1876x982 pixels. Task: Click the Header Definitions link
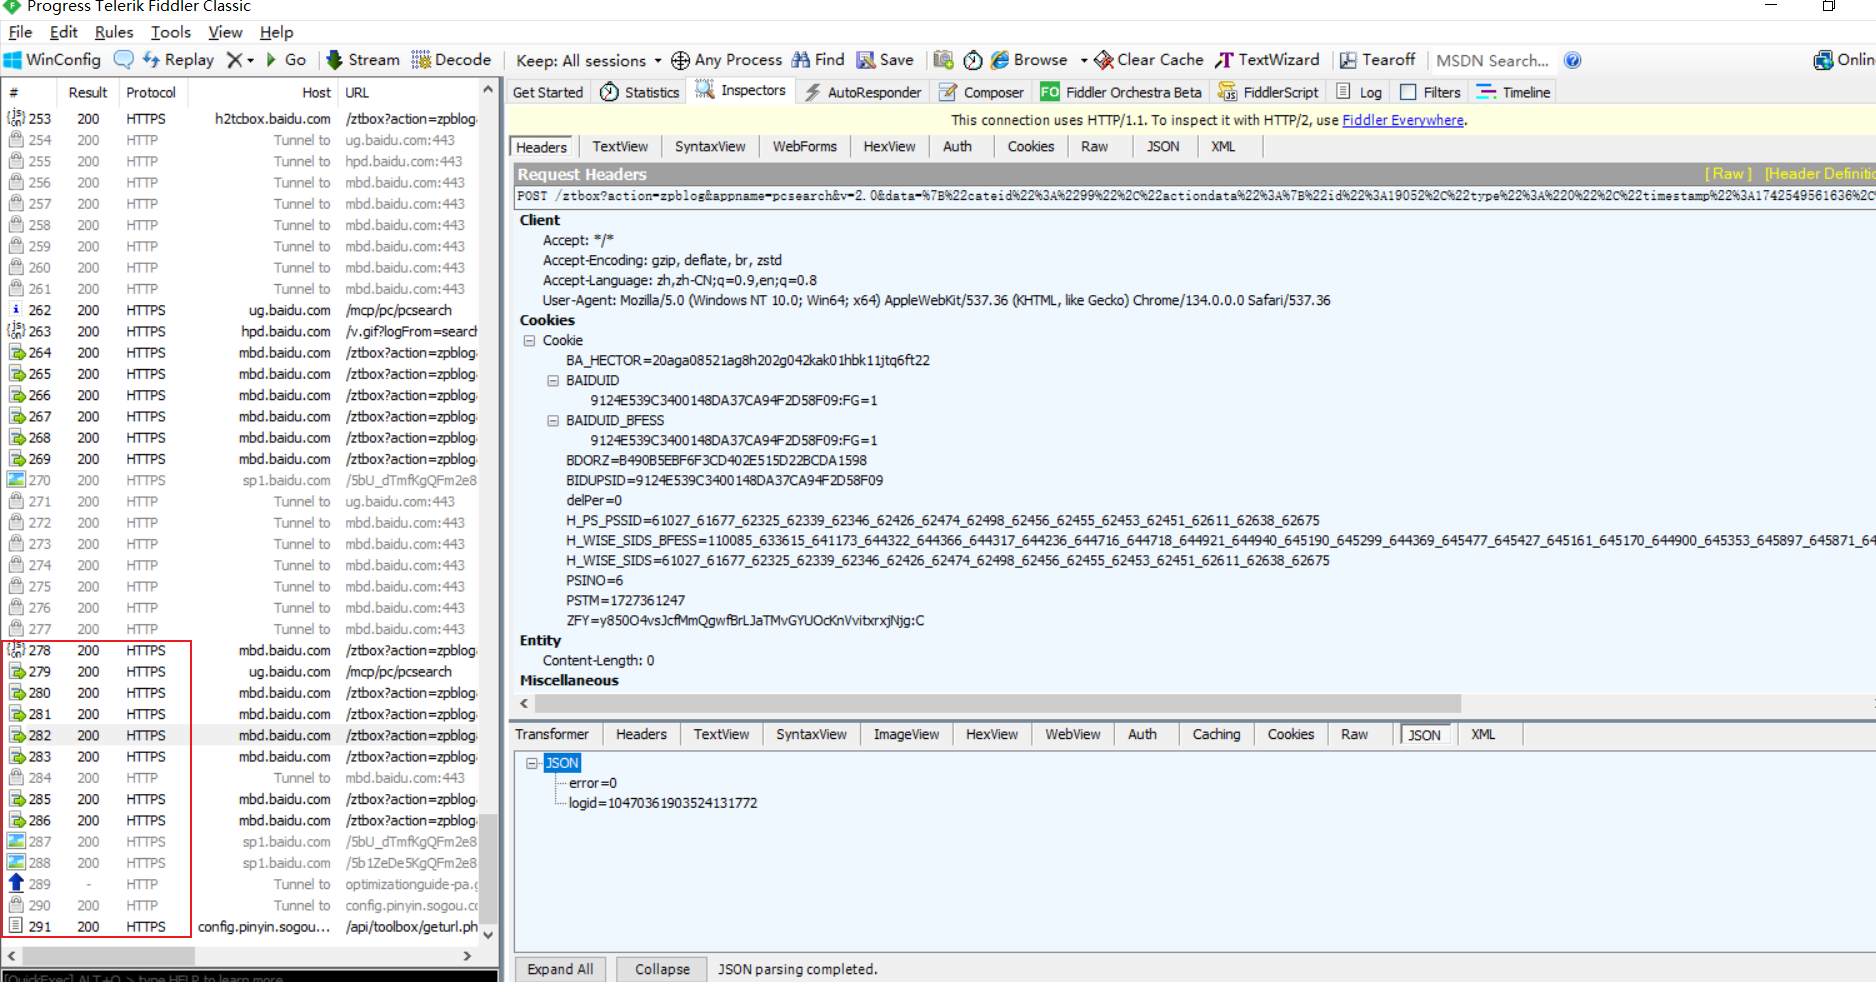1819,174
